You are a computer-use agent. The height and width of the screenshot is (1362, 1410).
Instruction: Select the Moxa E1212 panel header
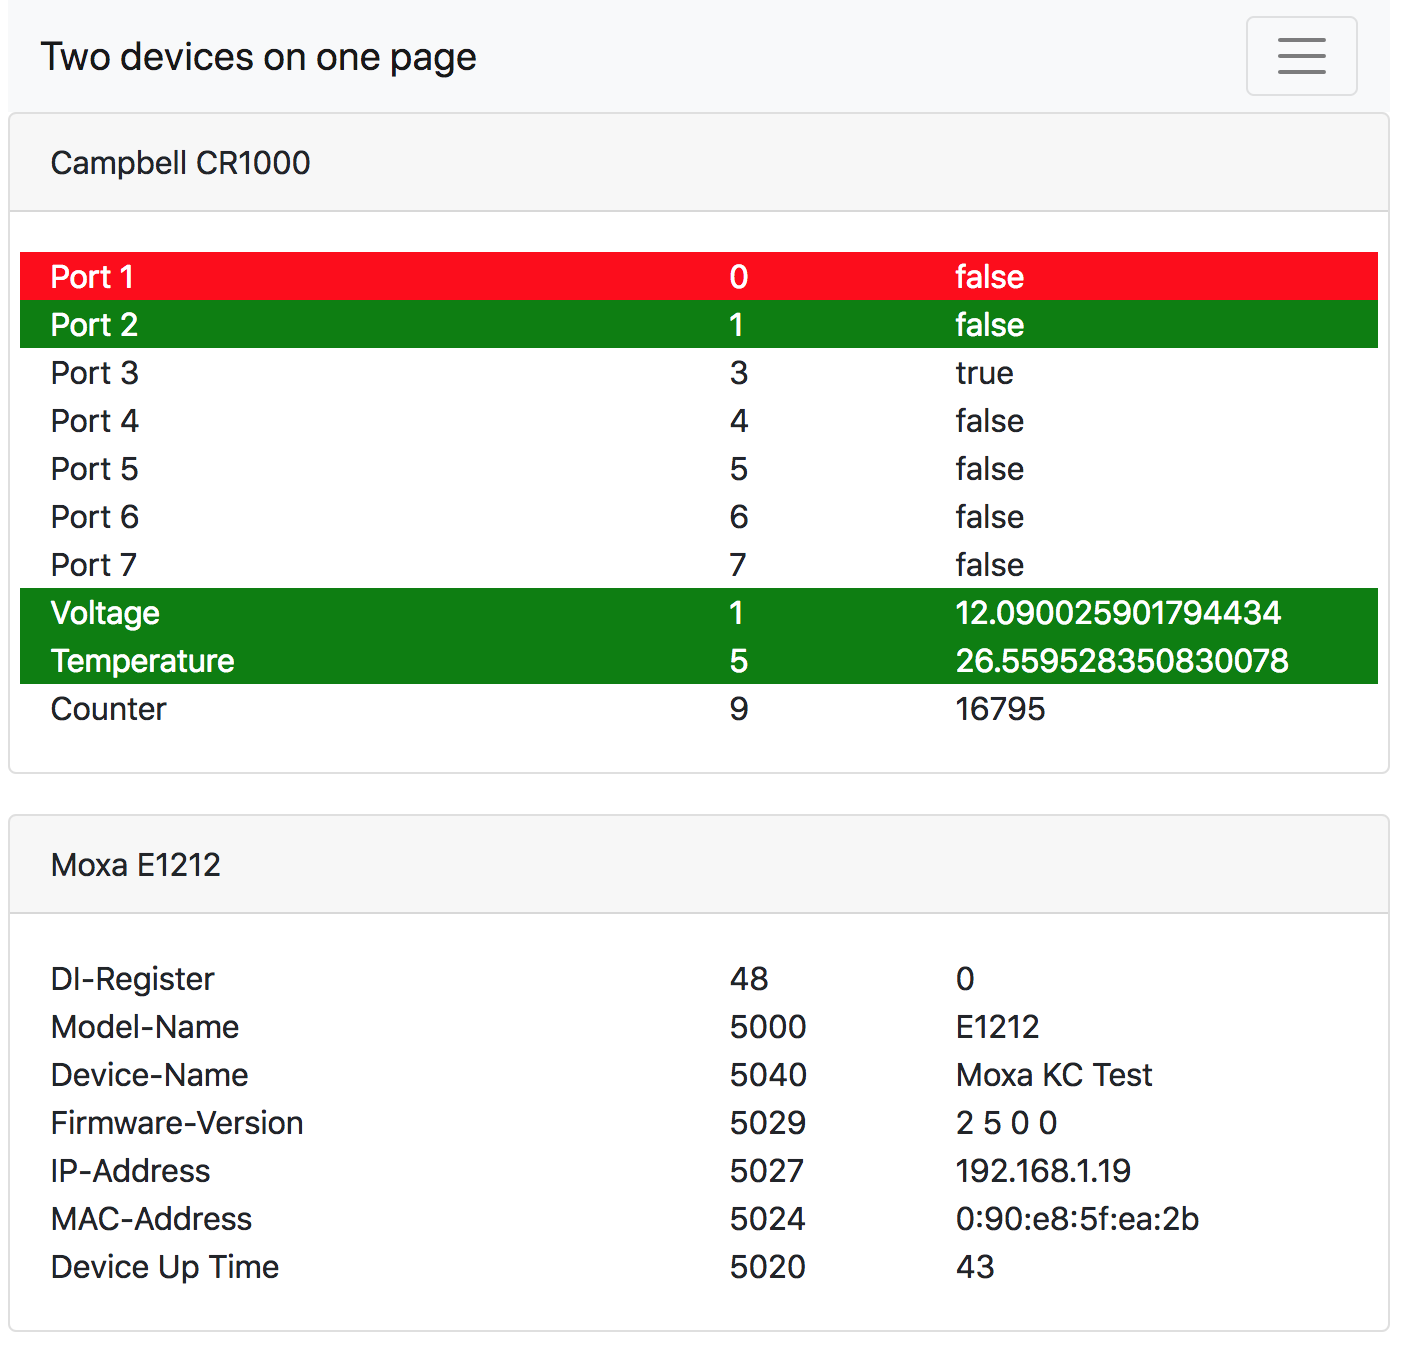click(x=699, y=865)
